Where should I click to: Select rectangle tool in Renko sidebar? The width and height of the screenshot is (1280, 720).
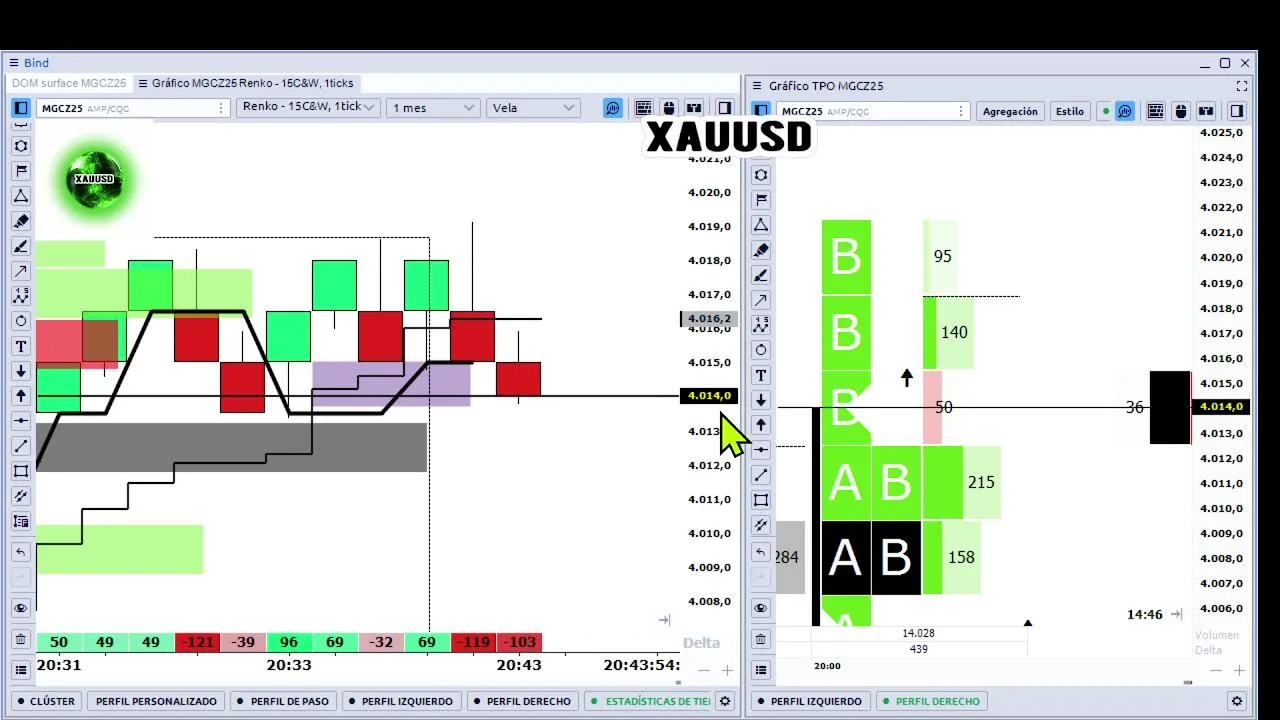[x=21, y=471]
